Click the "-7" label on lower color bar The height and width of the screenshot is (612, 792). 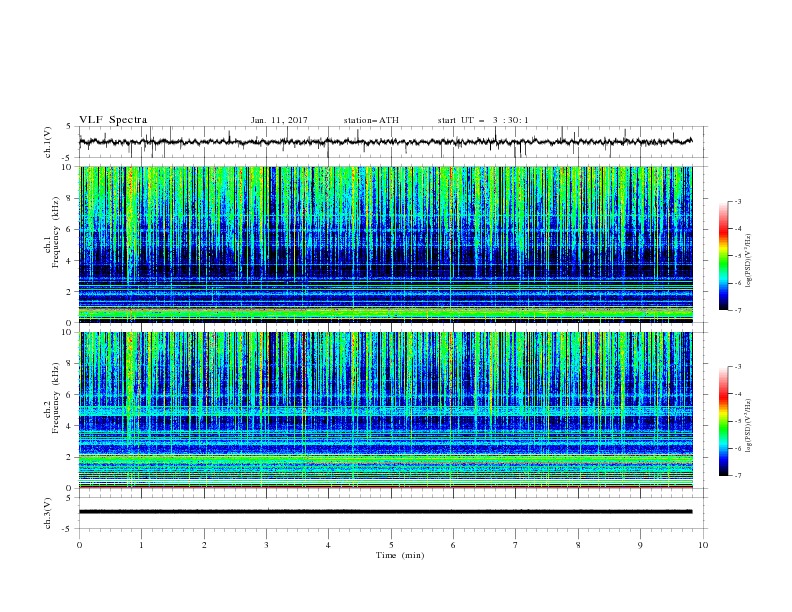tap(738, 476)
